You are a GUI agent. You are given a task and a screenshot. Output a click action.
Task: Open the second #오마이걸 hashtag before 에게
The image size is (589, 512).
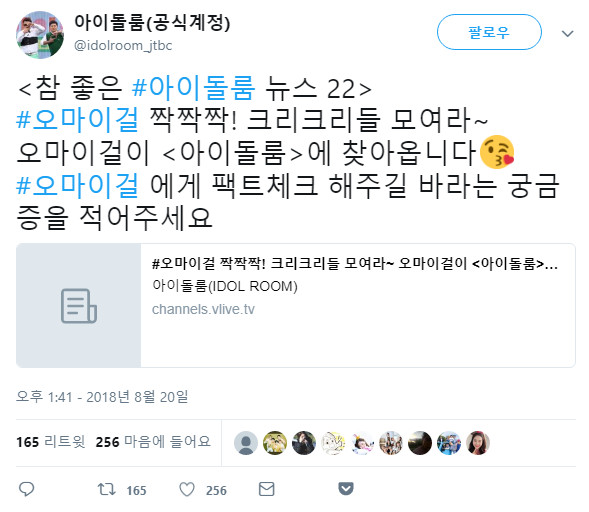click(x=78, y=186)
